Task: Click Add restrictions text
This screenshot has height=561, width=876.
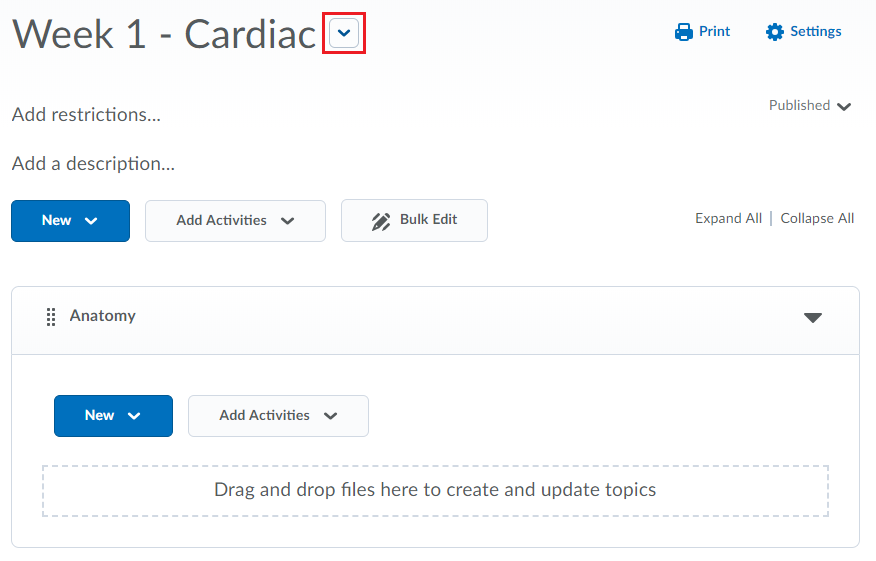Action: (86, 115)
